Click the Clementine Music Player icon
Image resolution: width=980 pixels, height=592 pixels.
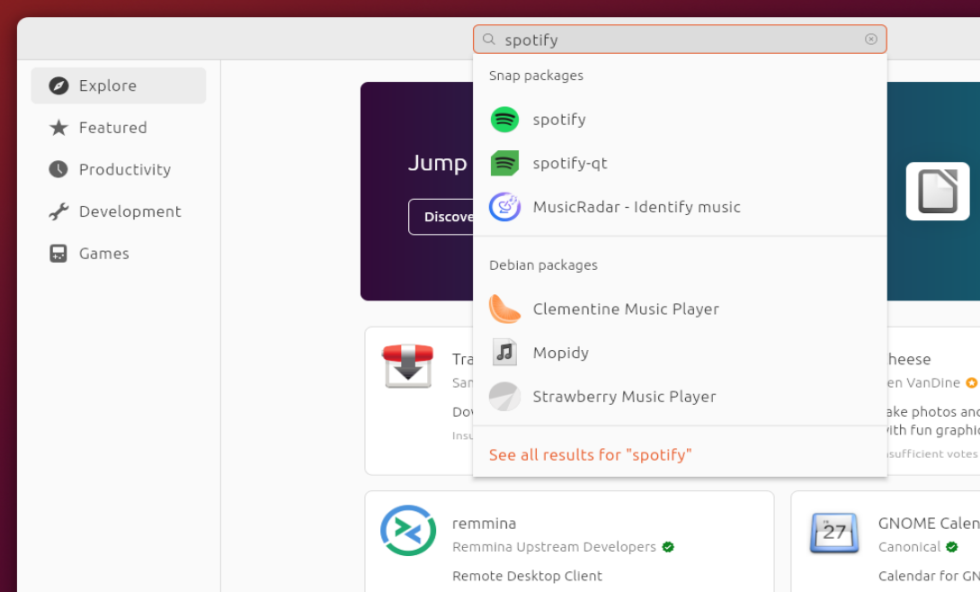coord(506,309)
